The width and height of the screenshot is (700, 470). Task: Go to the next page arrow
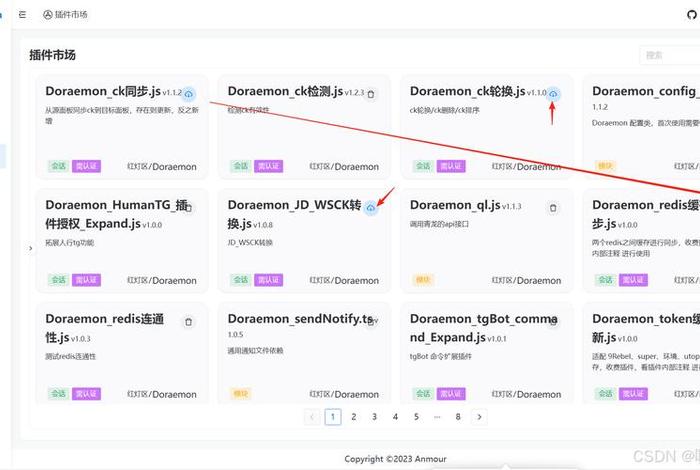(479, 417)
